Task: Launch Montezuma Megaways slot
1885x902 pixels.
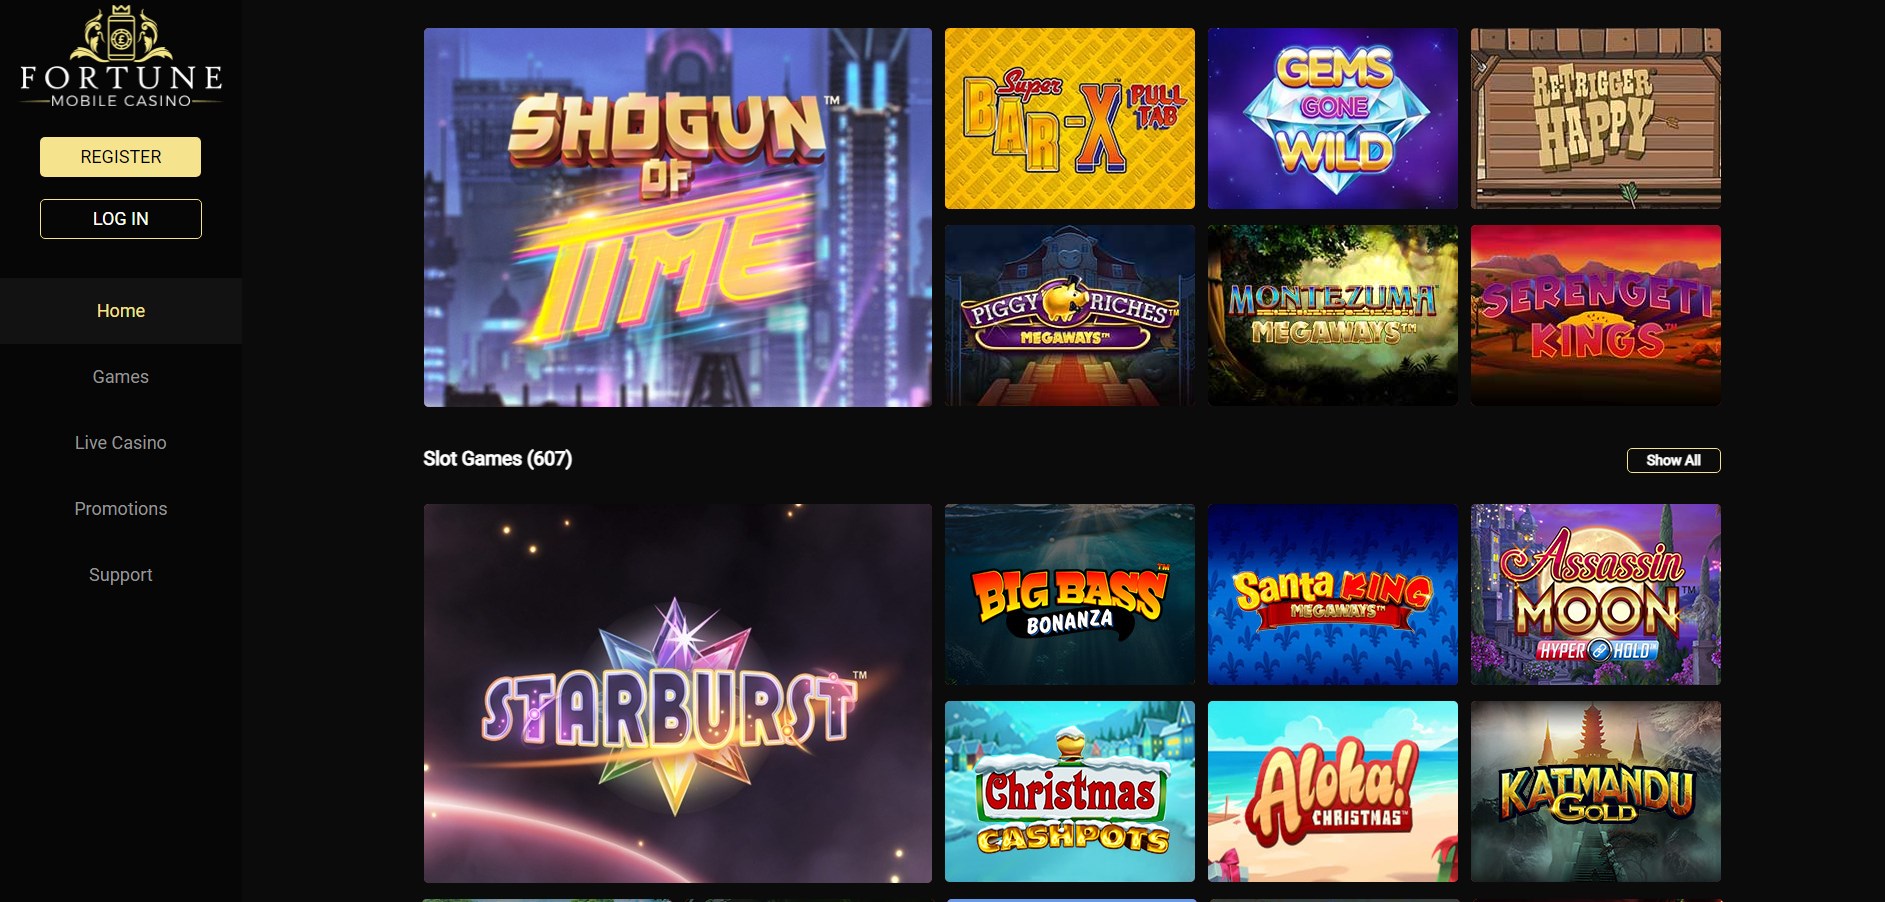Action: tap(1332, 315)
